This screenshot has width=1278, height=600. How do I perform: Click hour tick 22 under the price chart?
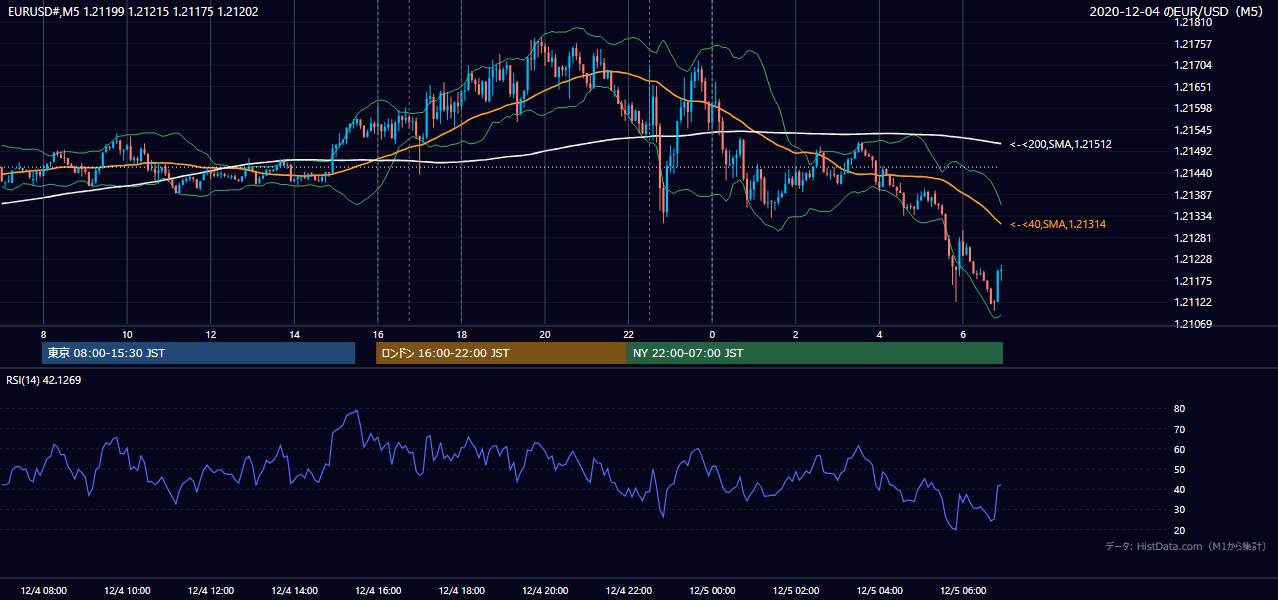point(629,334)
